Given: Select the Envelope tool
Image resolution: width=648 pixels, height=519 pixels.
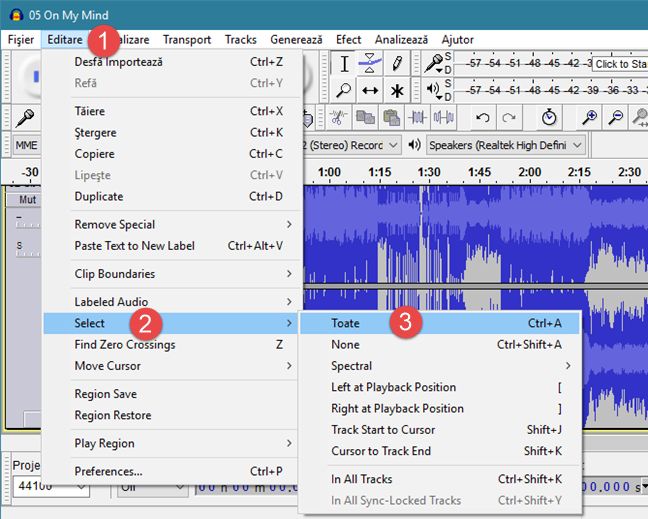Looking at the screenshot, I should point(370,64).
